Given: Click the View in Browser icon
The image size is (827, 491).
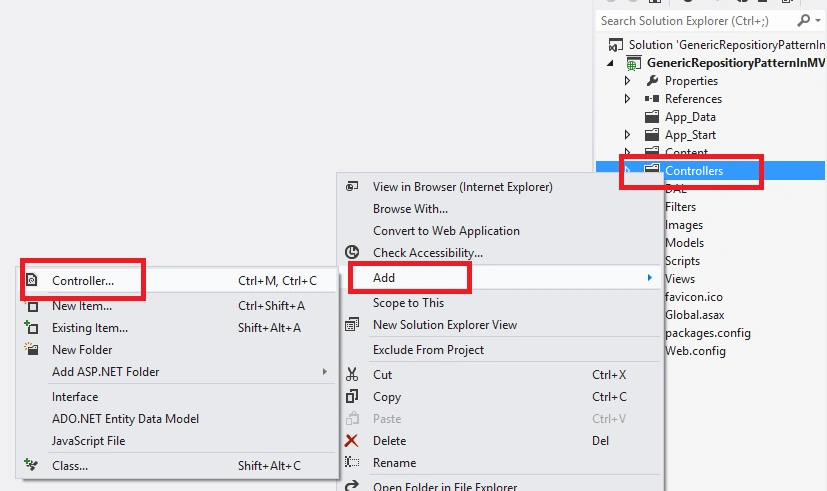Looking at the screenshot, I should click(x=352, y=186).
